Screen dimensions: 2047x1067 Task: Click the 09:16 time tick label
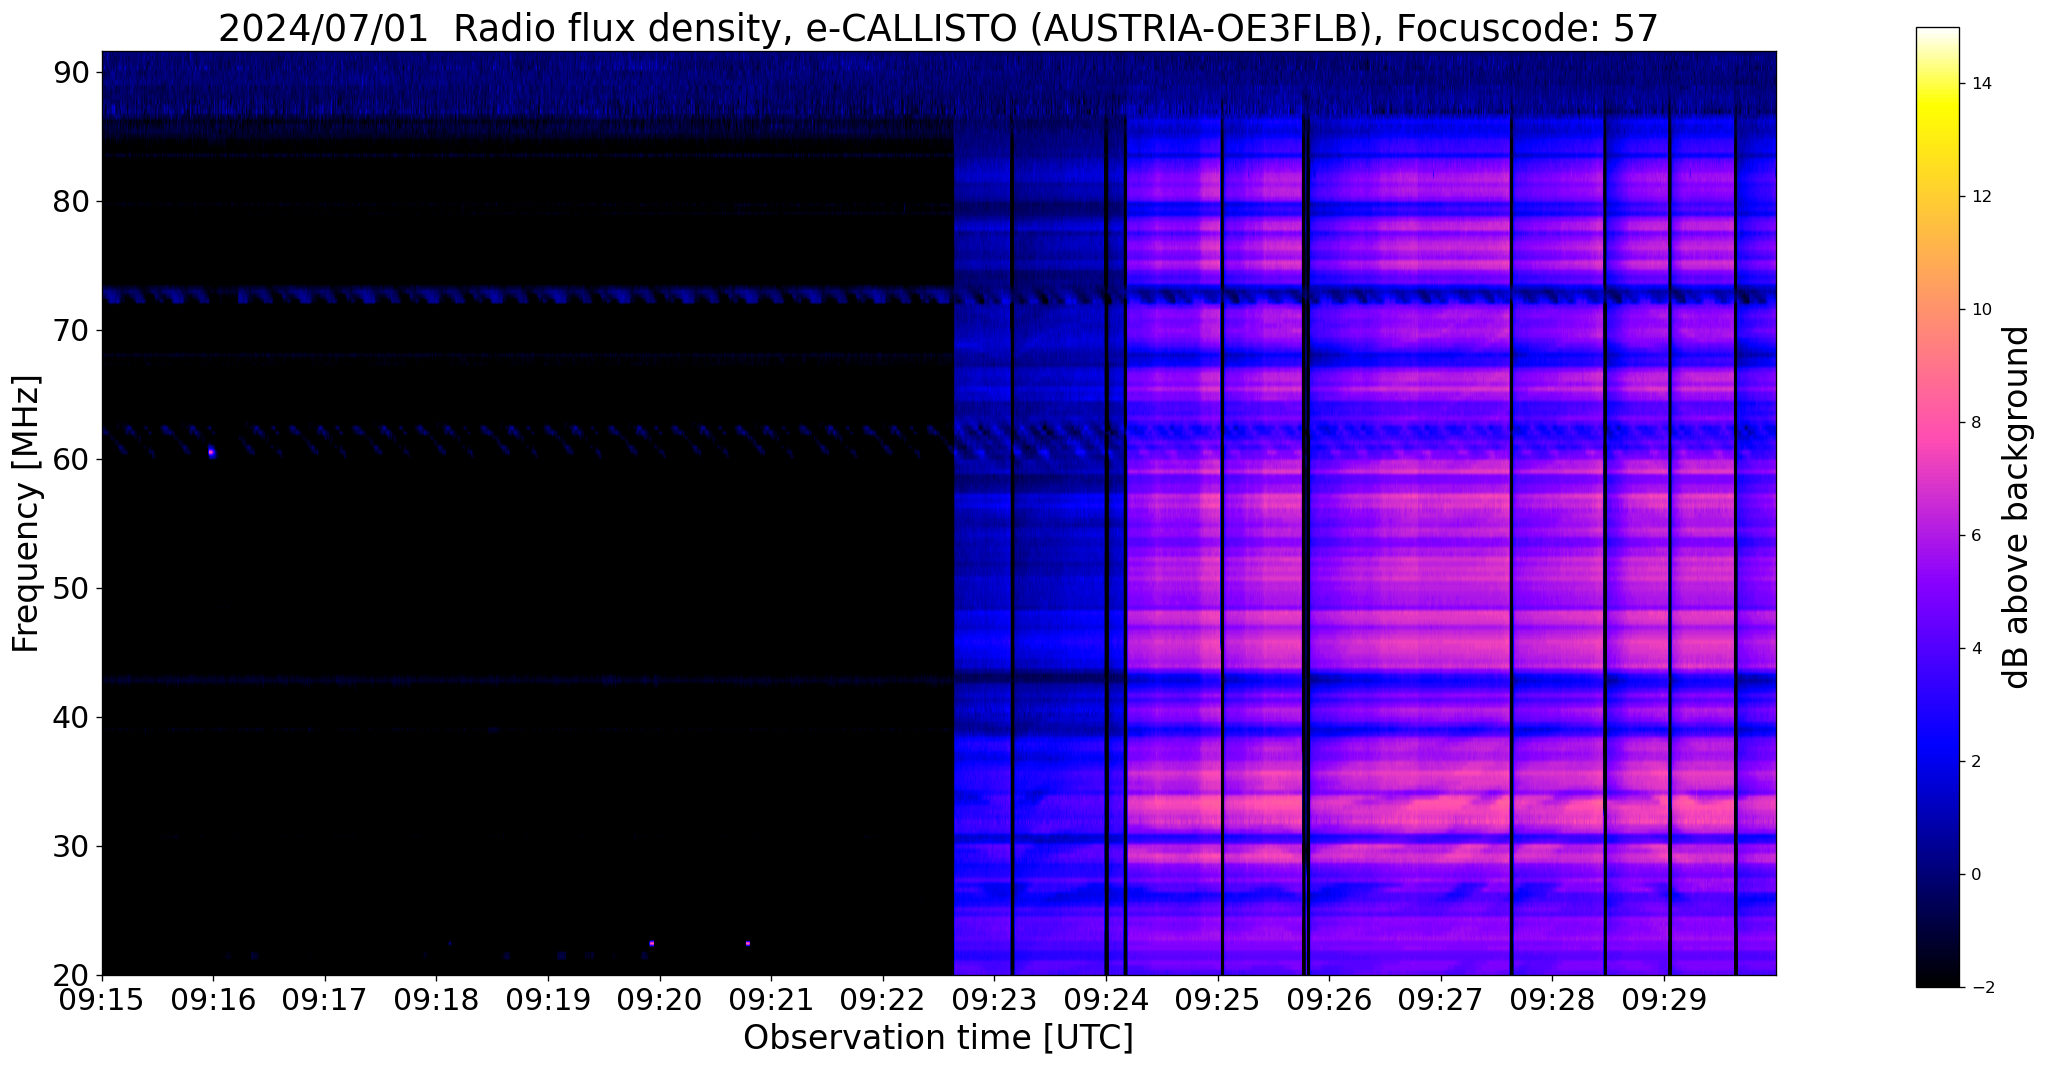click(213, 999)
